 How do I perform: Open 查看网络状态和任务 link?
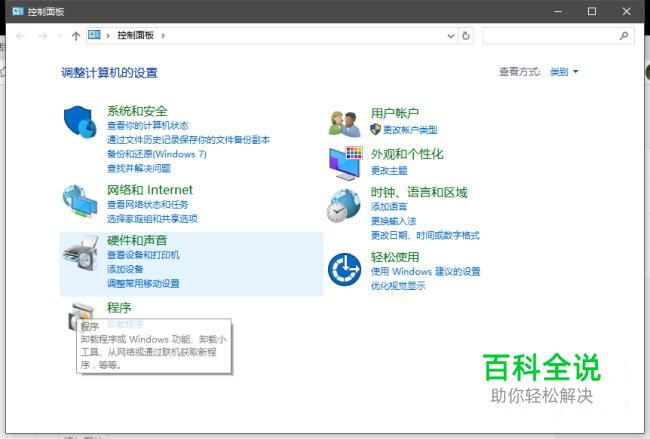pos(148,204)
